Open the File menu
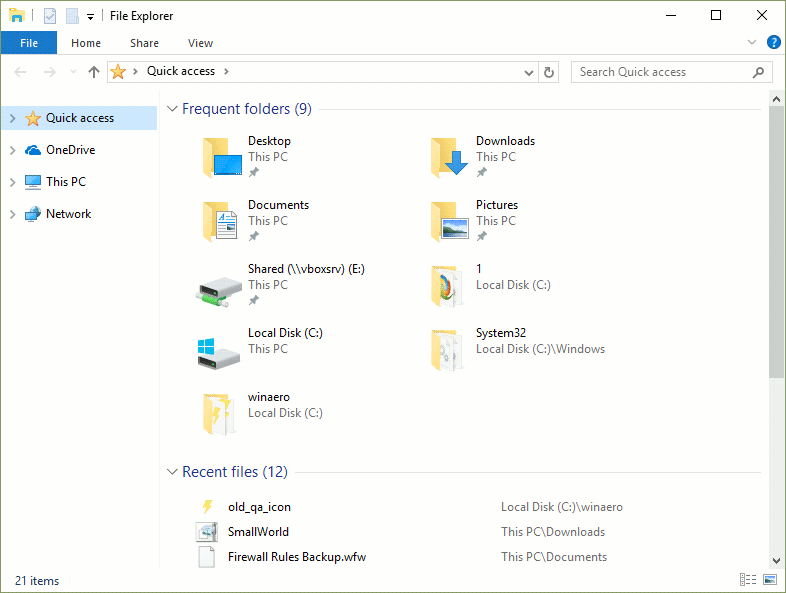This screenshot has width=786, height=593. tap(29, 43)
